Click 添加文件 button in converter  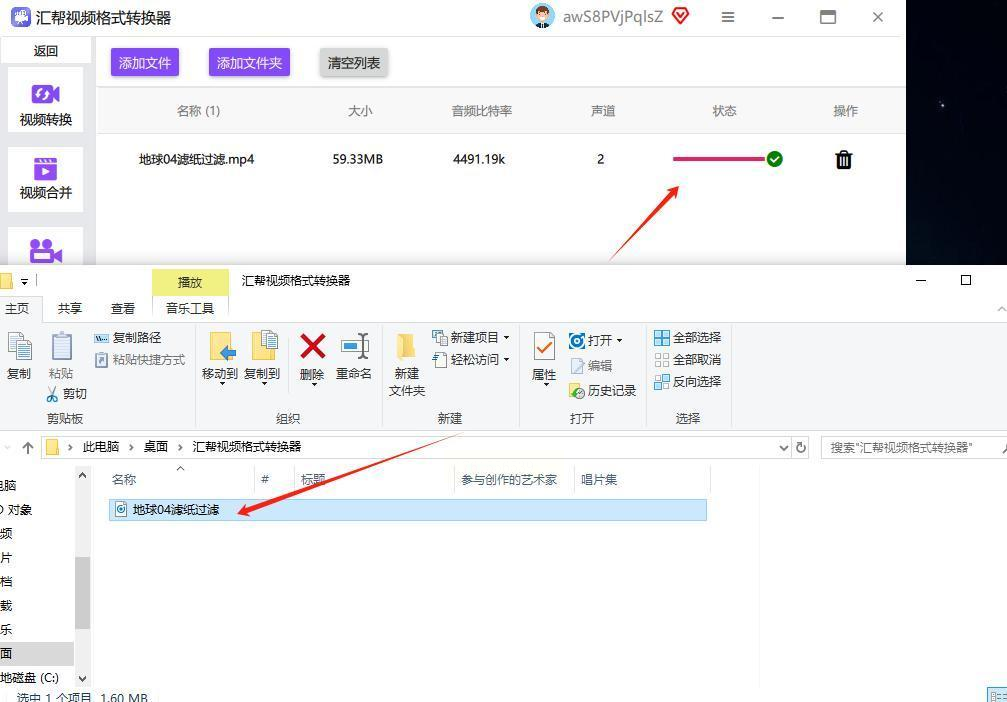tap(144, 62)
